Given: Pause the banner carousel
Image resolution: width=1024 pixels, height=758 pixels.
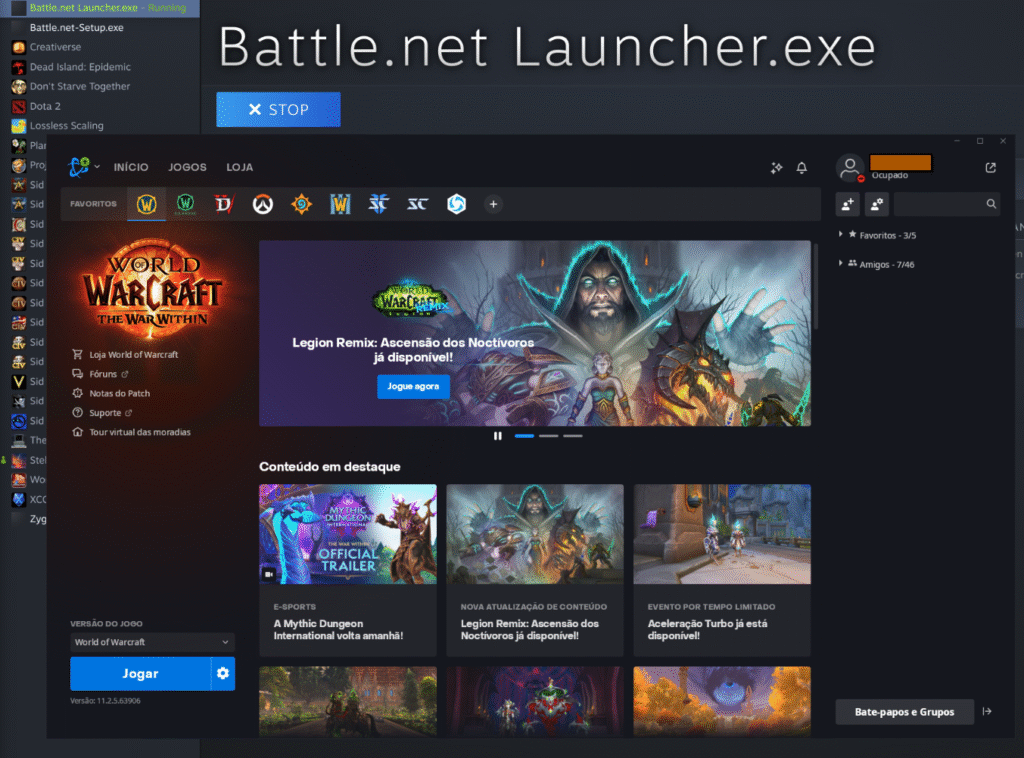Looking at the screenshot, I should pos(497,436).
